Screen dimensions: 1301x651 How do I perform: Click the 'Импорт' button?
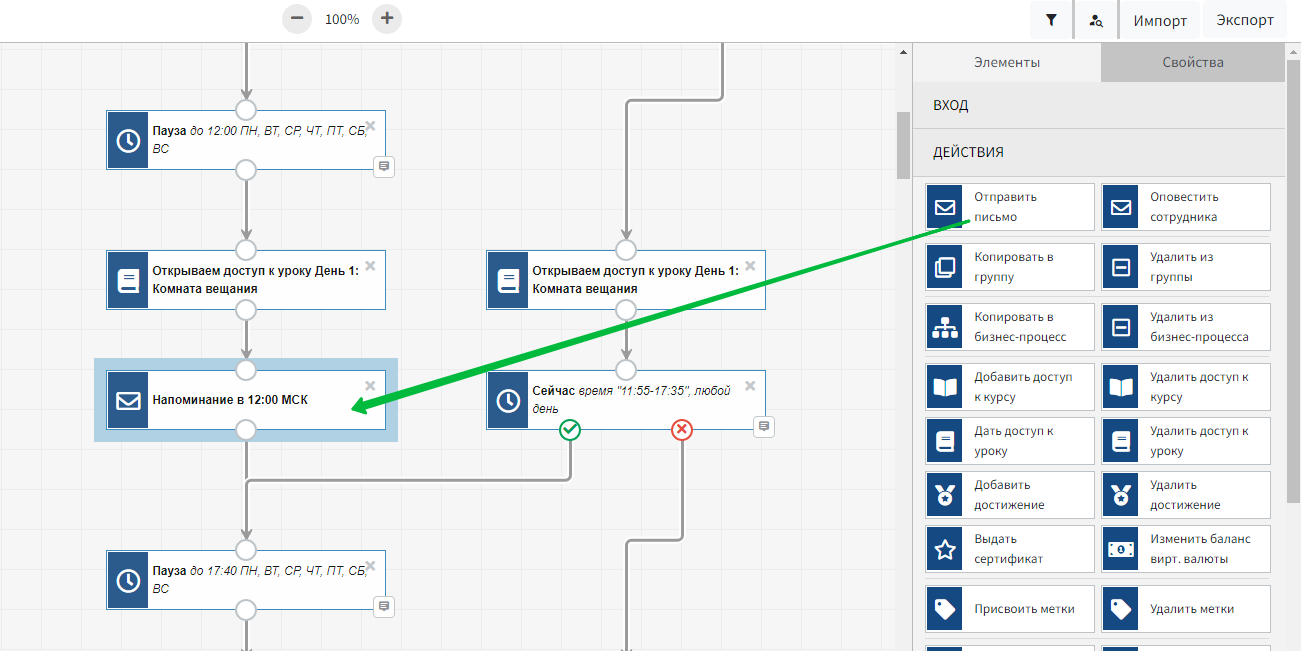1160,20
